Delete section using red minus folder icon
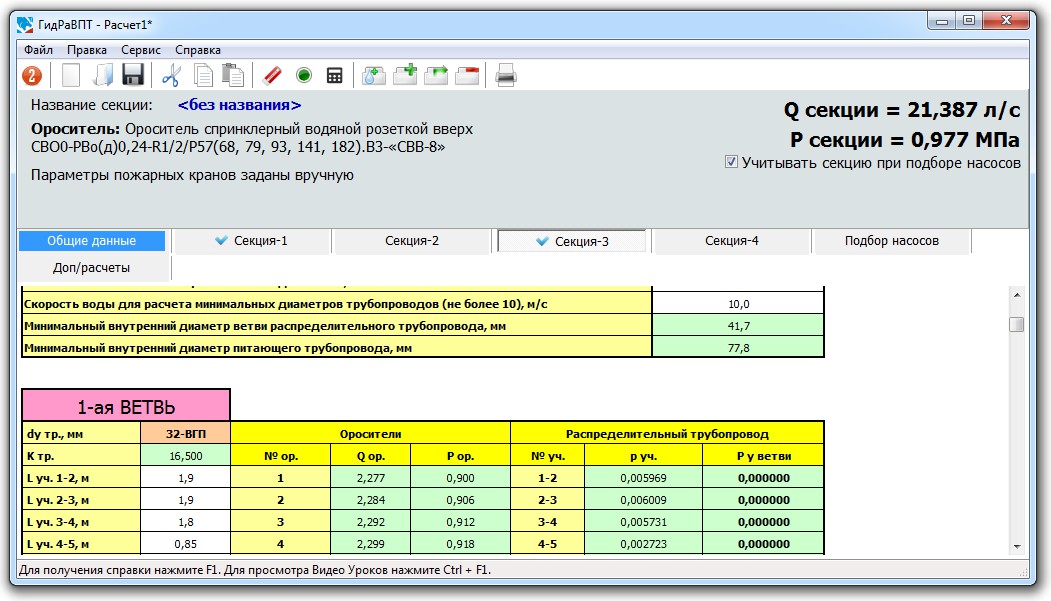Viewport: 1051px width, 601px height. 467,75
